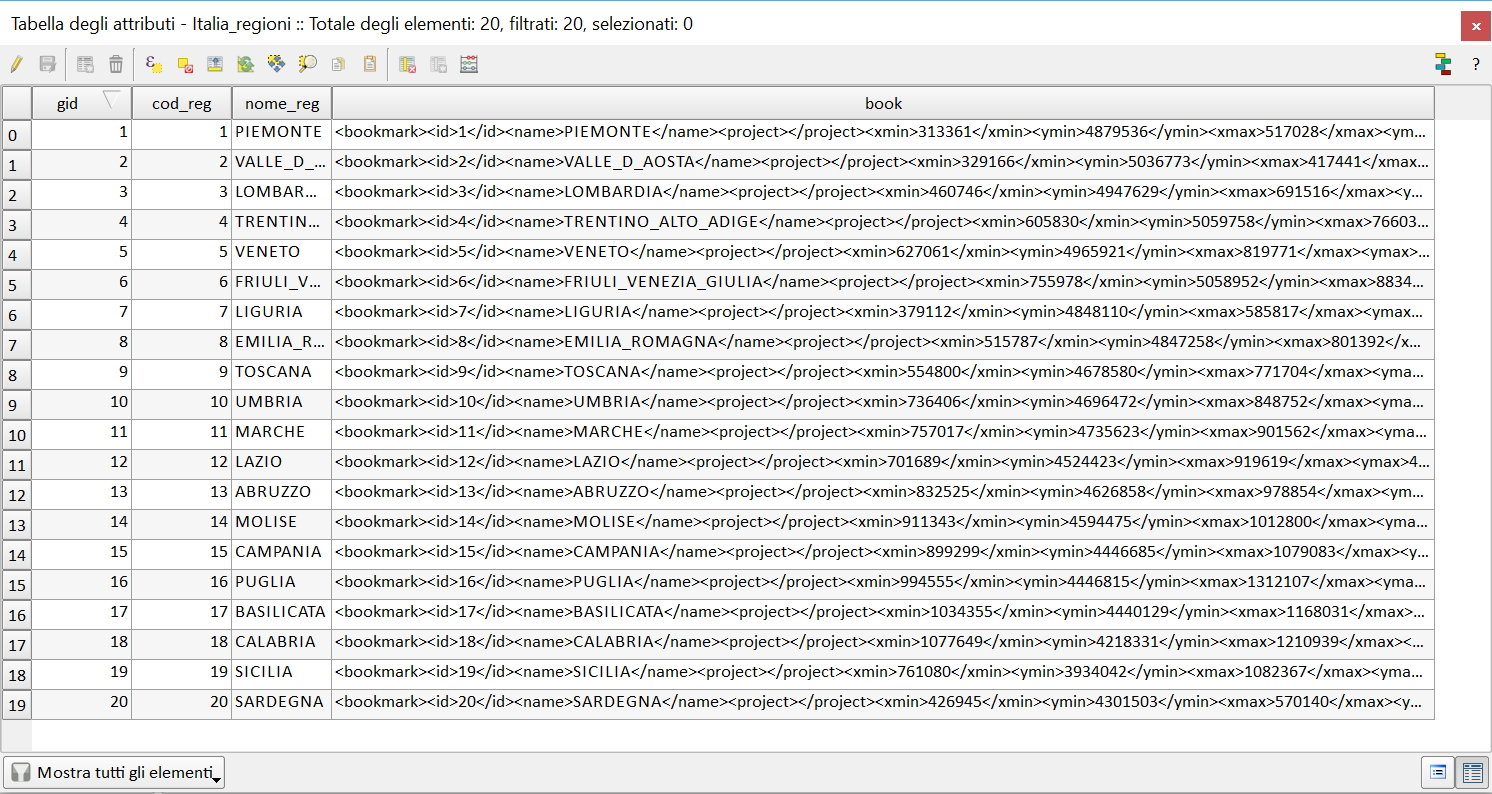
Task: Switch to table view
Action: [1471, 772]
